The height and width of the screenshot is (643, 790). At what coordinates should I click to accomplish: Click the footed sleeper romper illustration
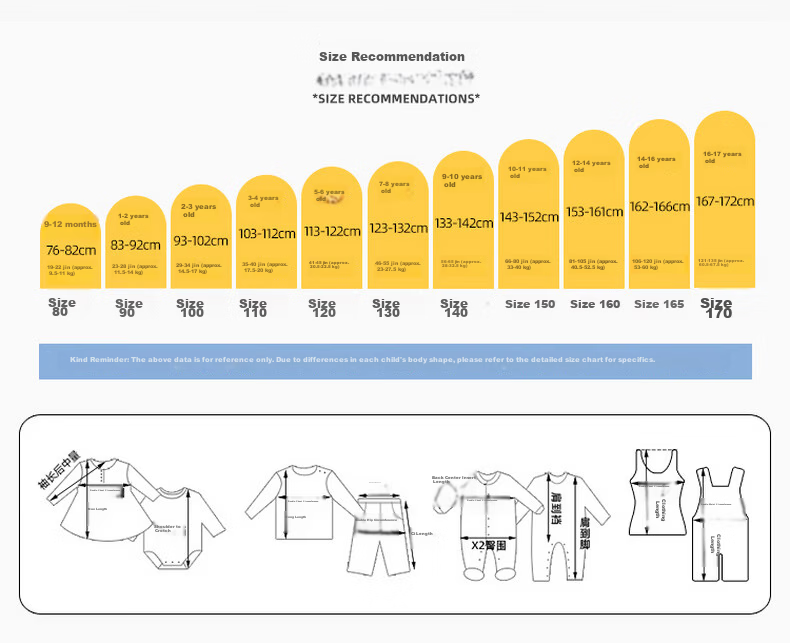(488, 526)
